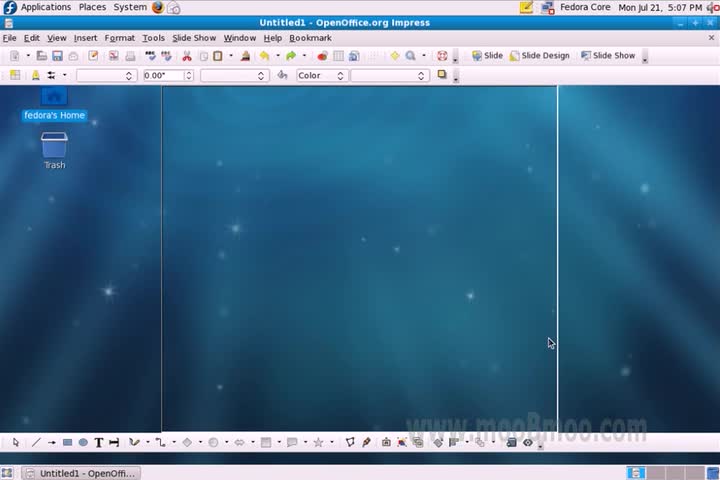Select the Text tool
This screenshot has height=480, width=720.
(99, 442)
